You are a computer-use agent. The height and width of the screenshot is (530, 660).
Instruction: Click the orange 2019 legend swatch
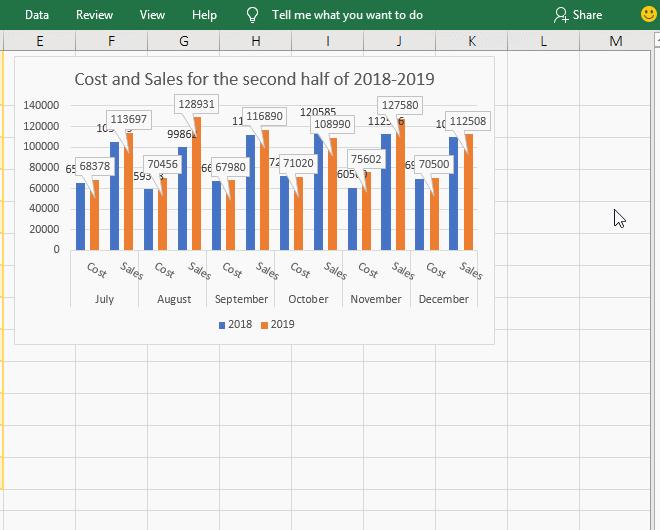click(x=264, y=325)
